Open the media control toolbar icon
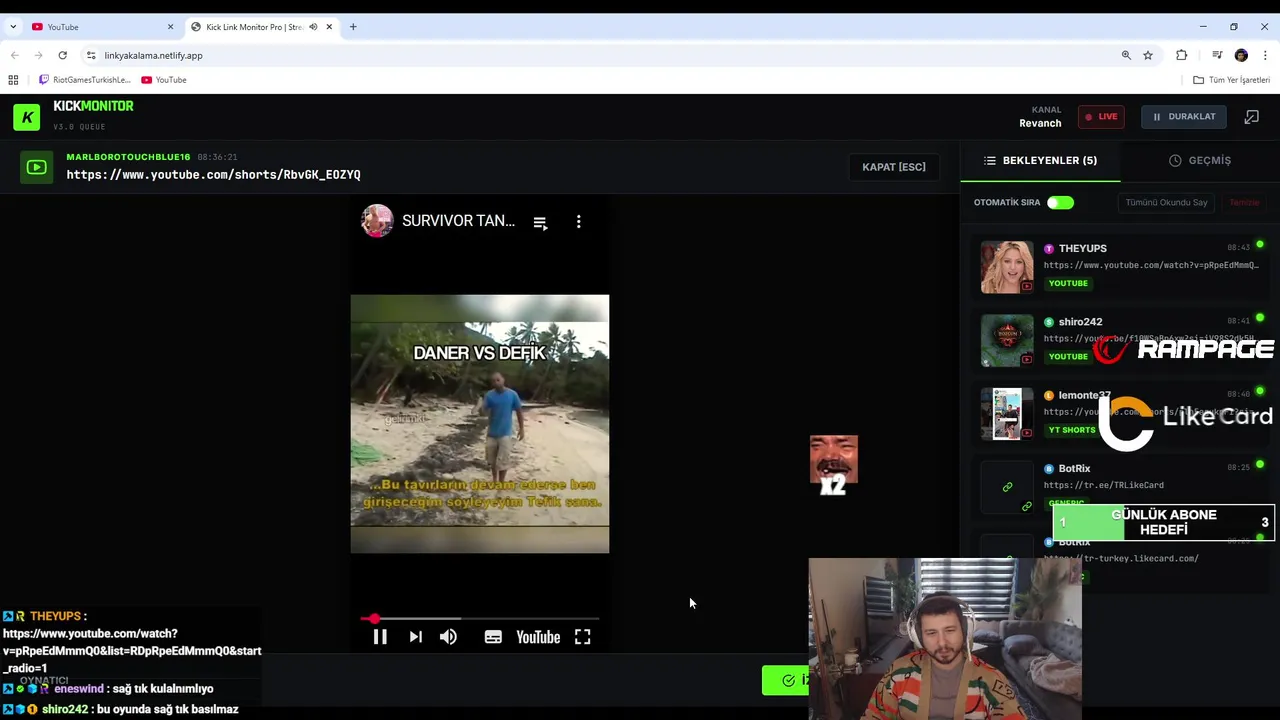1280x720 pixels. click(x=1217, y=56)
